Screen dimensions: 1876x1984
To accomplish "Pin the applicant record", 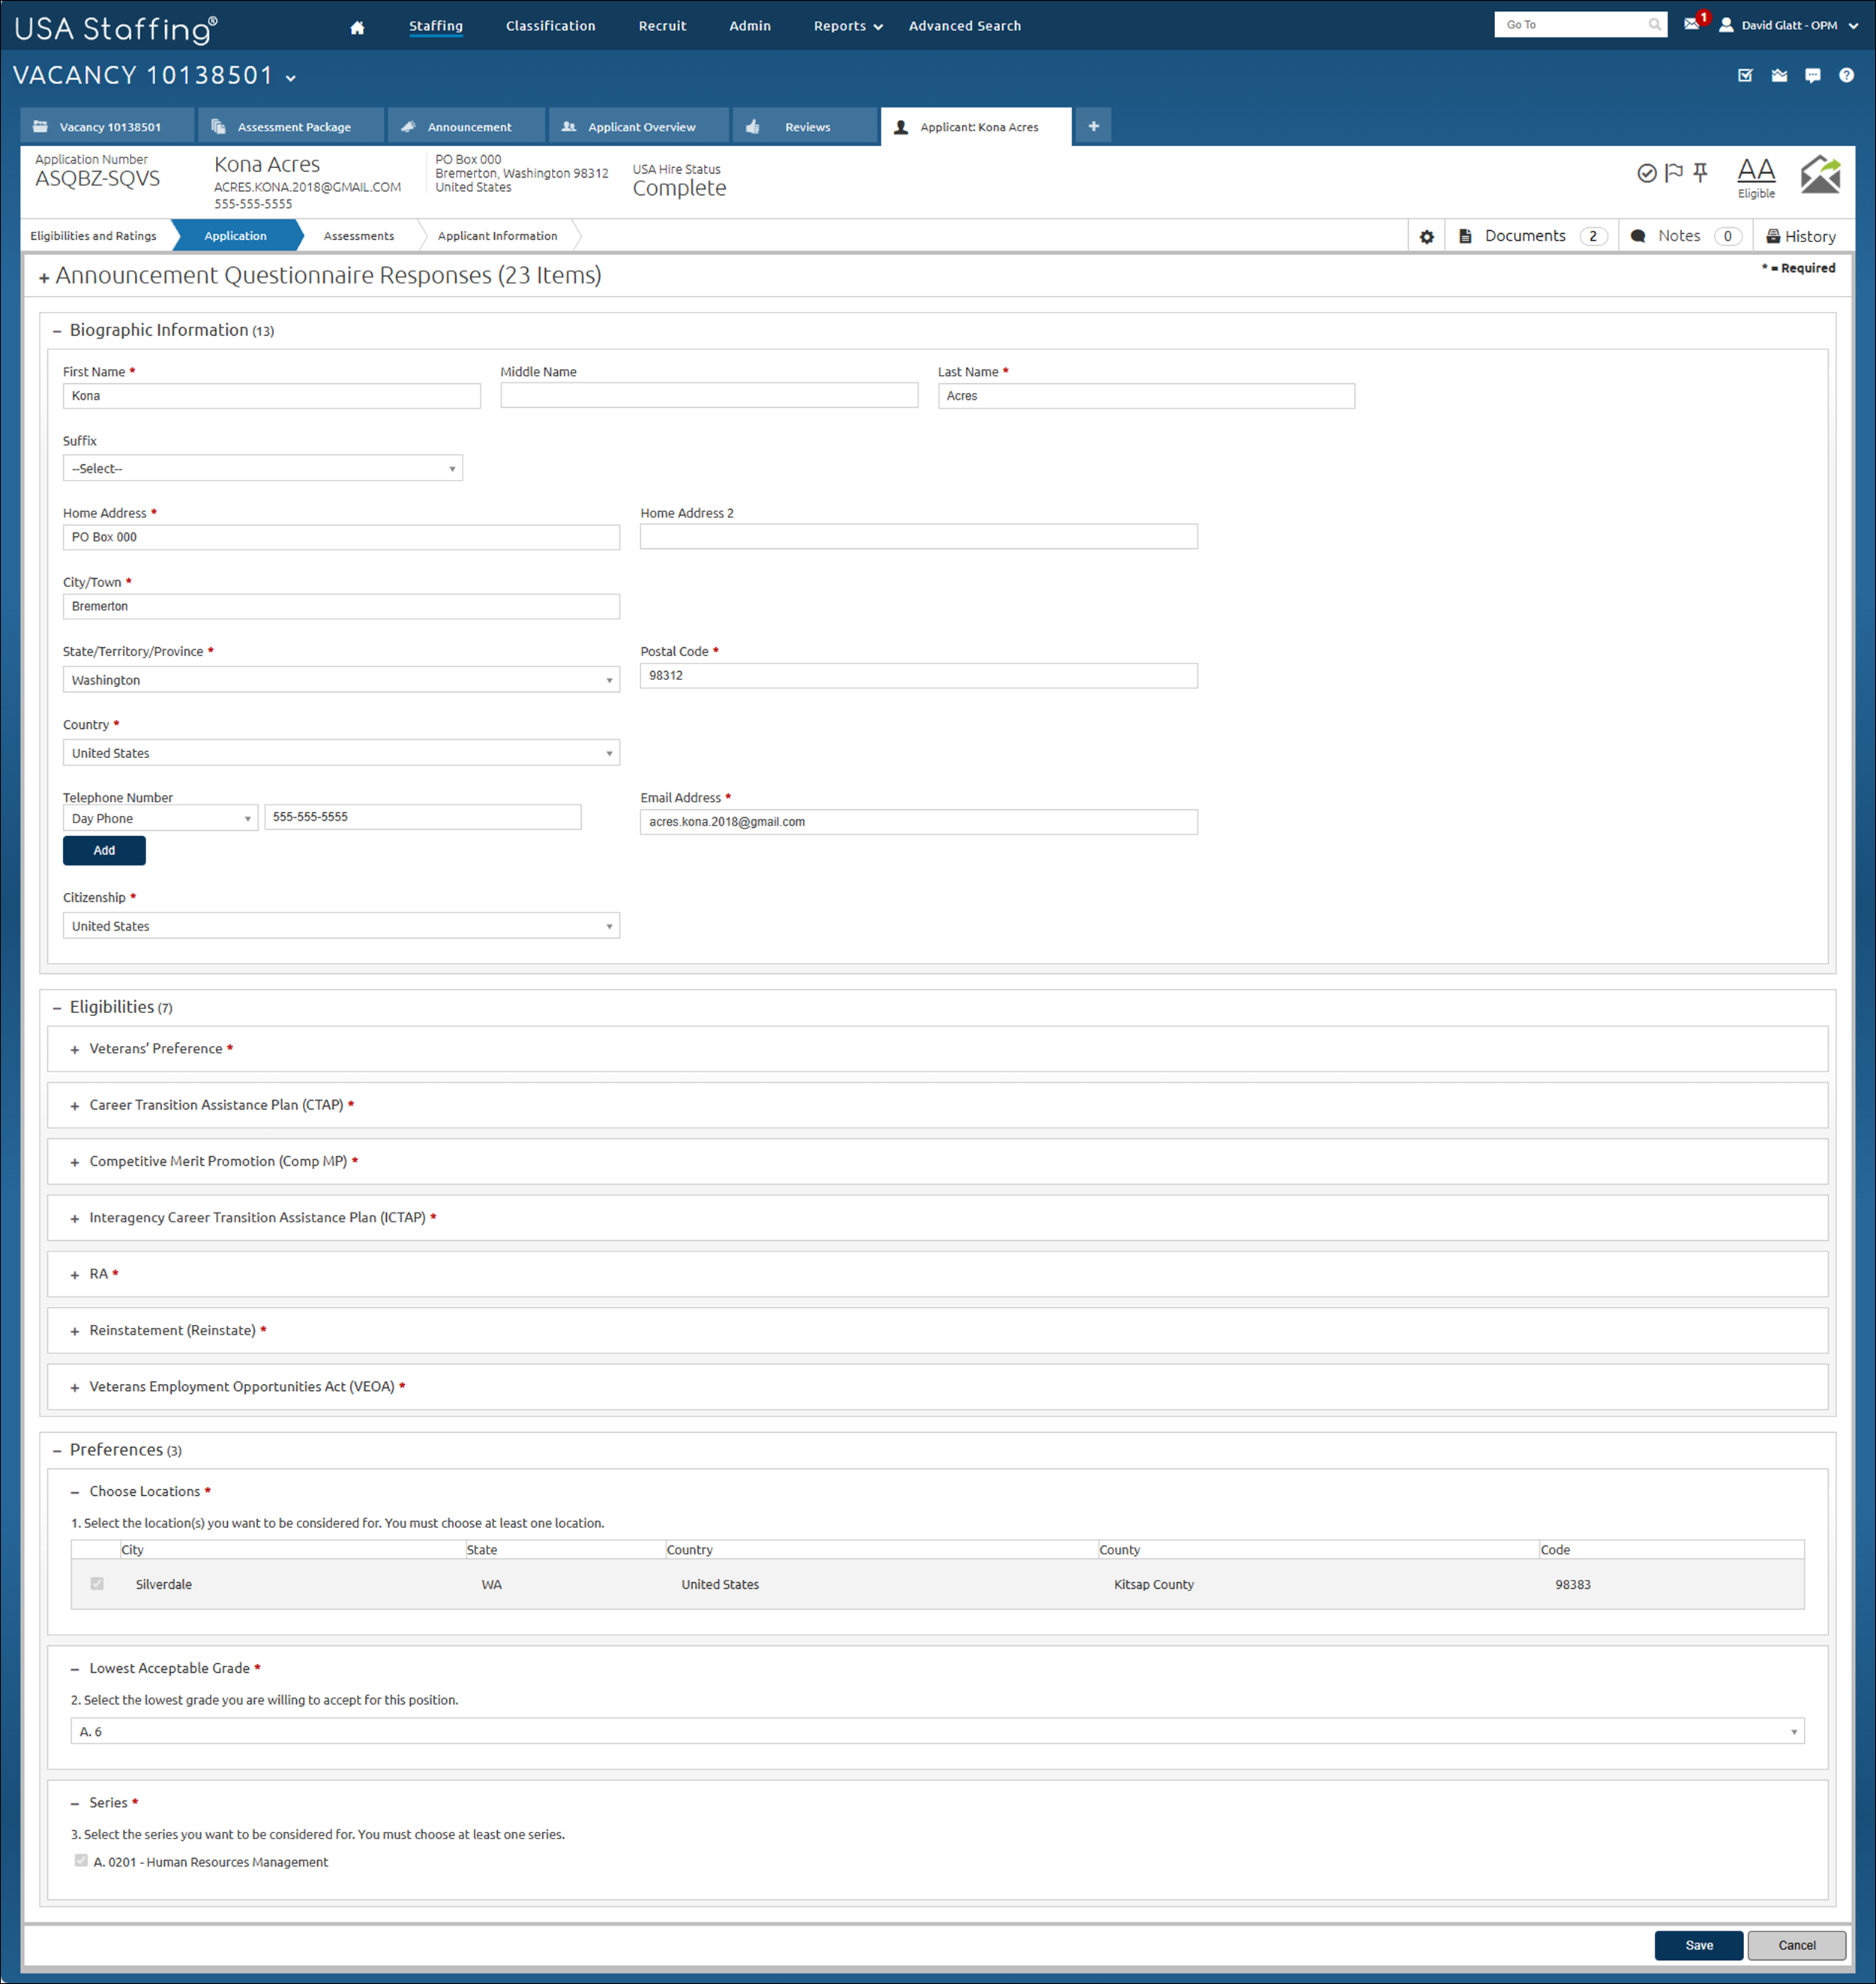I will tap(1700, 173).
